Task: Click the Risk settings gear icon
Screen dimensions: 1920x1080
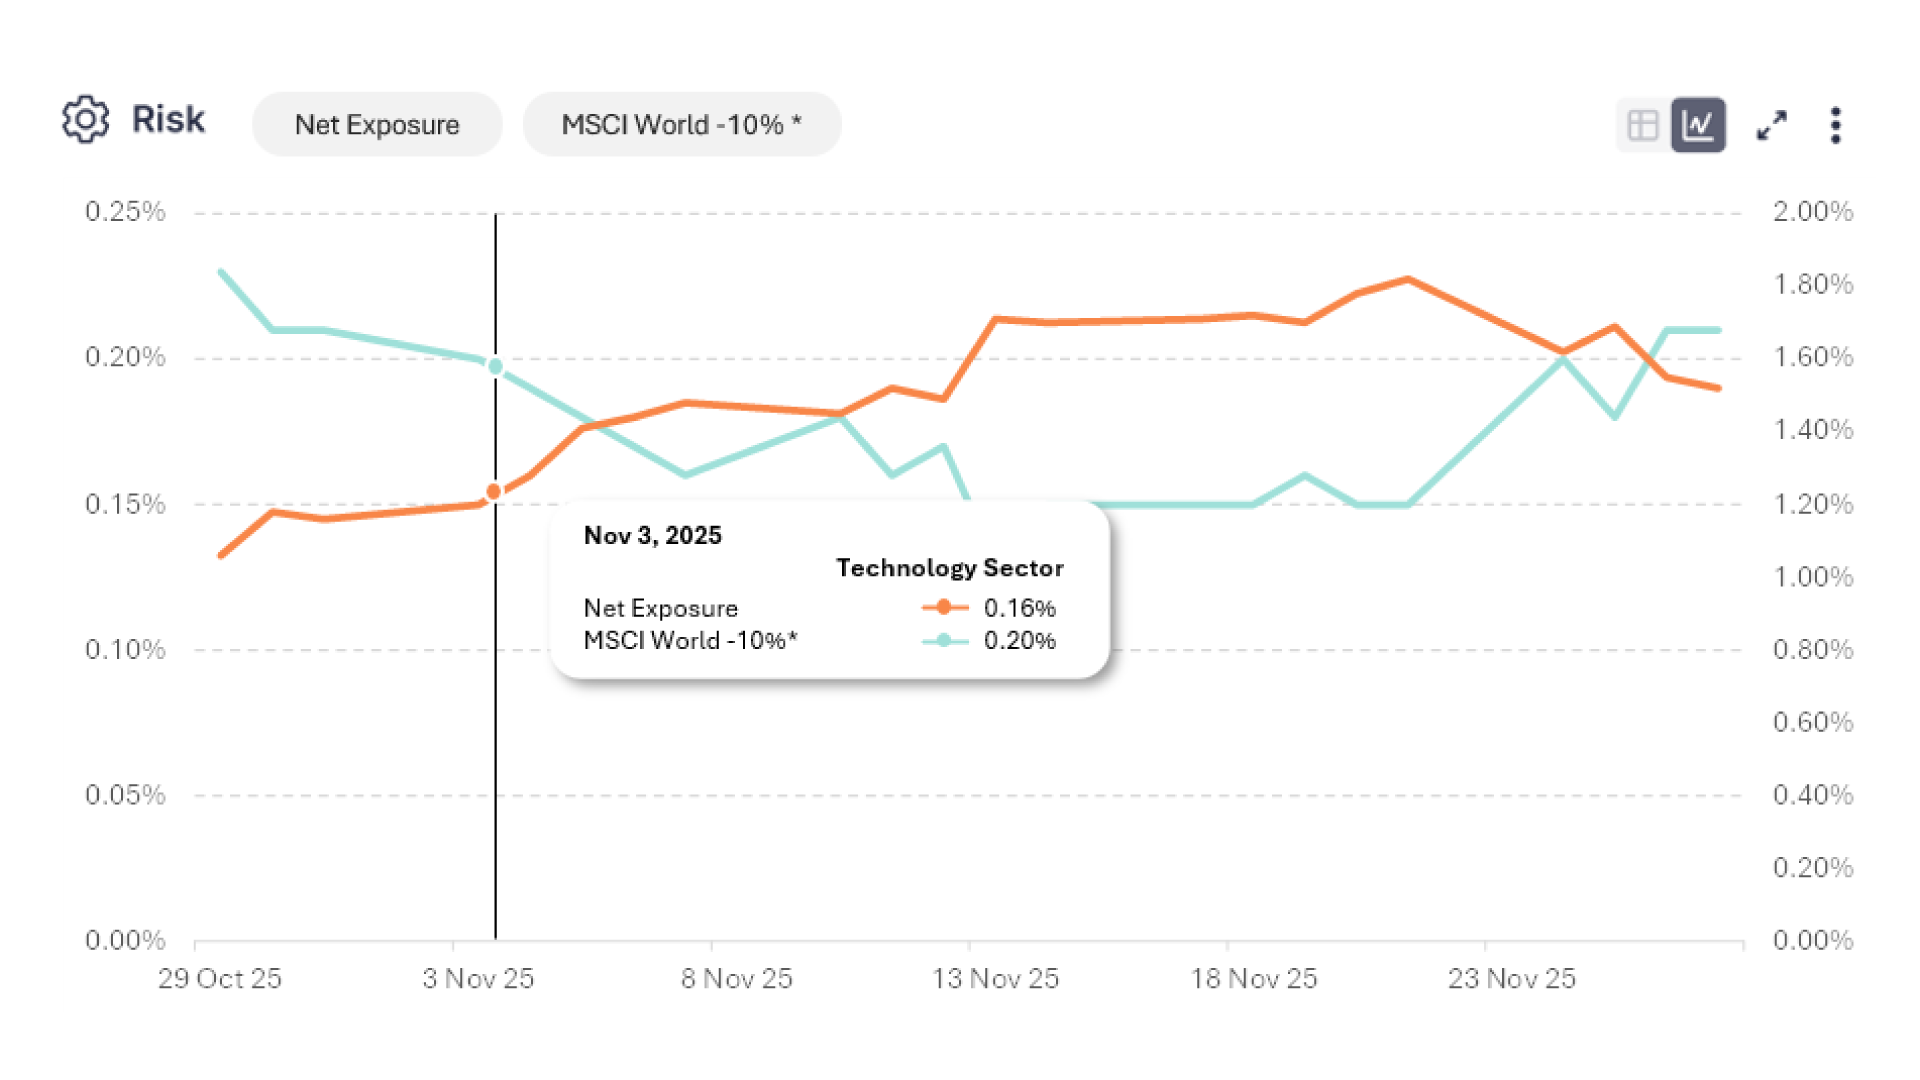Action: point(85,120)
